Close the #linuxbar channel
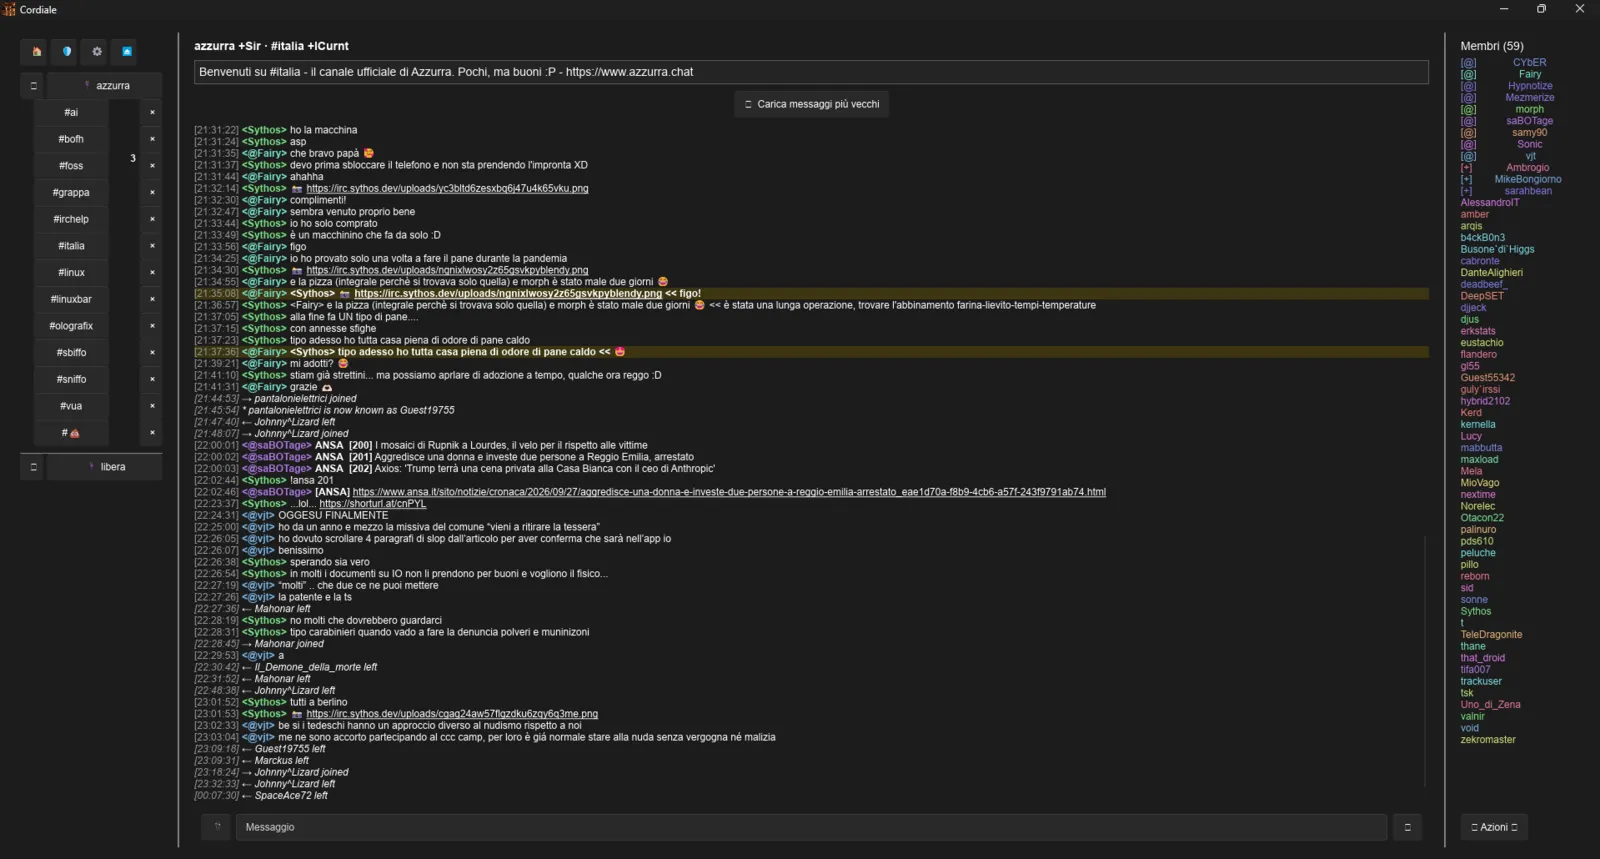Screen dimensions: 1600x859 (152, 299)
